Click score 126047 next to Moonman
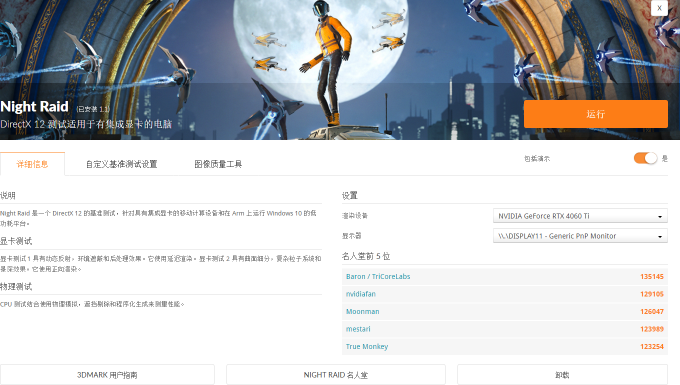 click(x=652, y=311)
